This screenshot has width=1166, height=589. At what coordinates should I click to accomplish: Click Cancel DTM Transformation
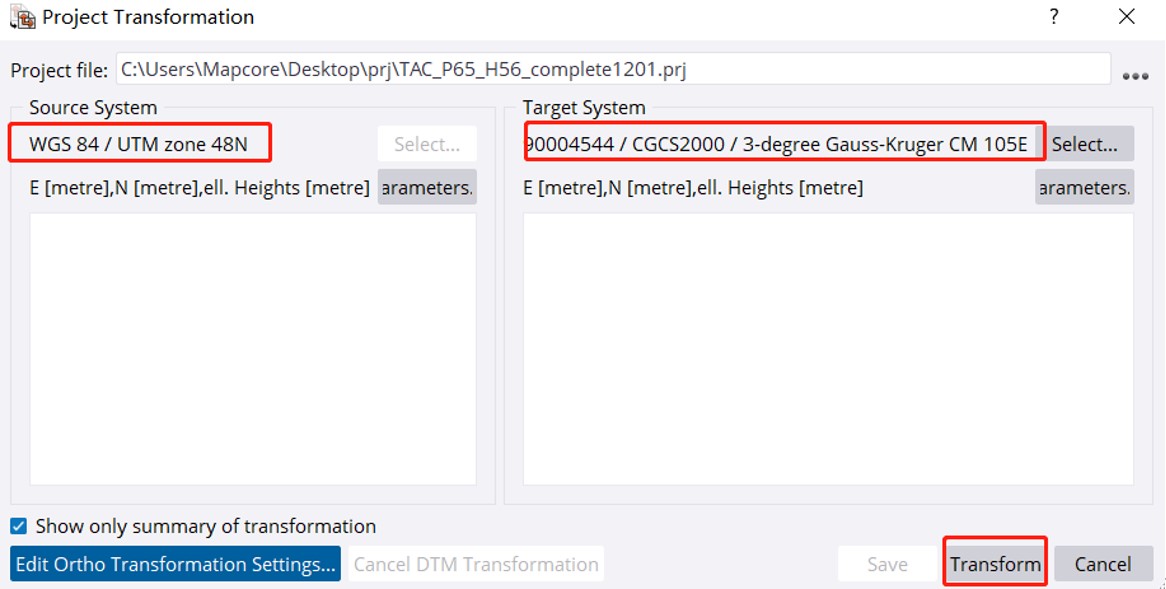coord(476,564)
